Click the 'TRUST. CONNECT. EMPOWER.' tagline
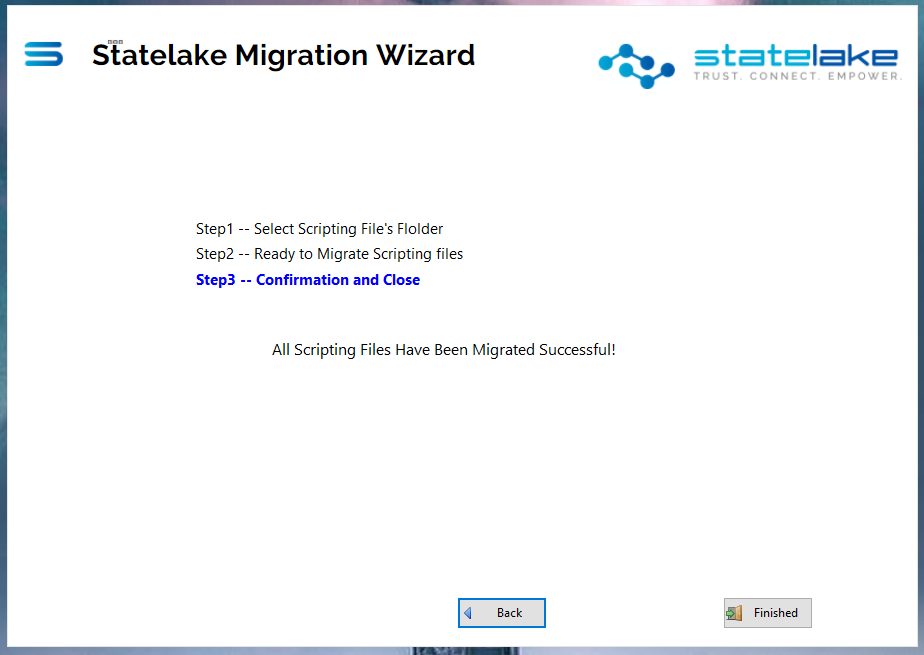This screenshot has width=924, height=655. [x=797, y=76]
